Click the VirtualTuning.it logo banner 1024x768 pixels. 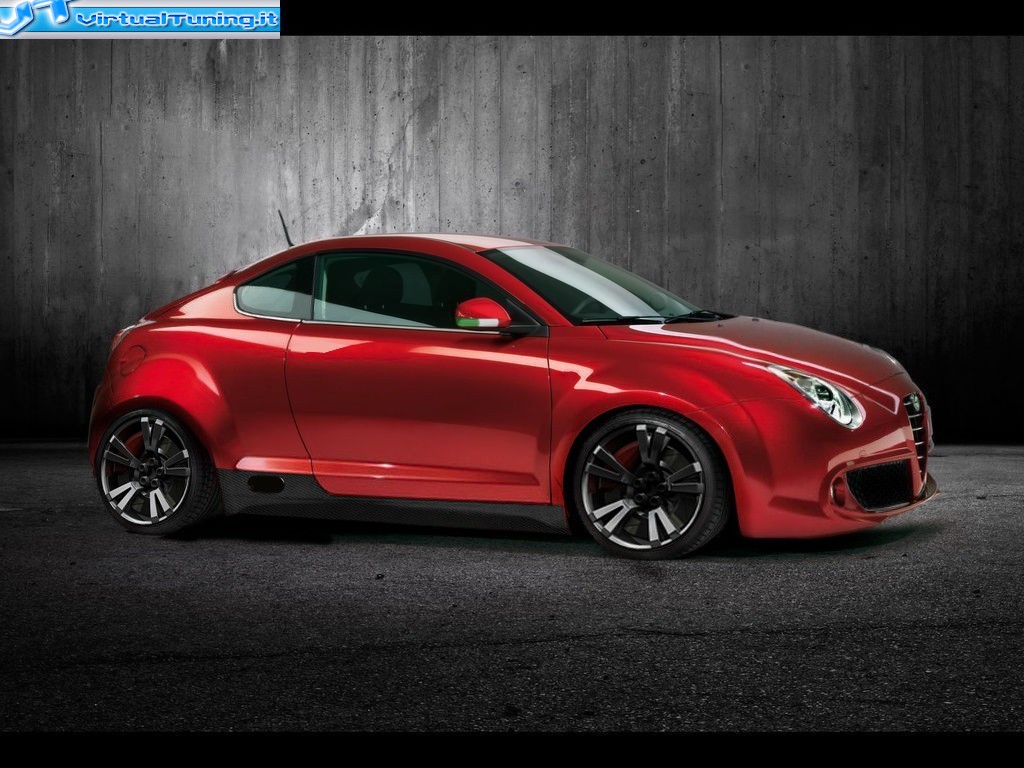[140, 19]
